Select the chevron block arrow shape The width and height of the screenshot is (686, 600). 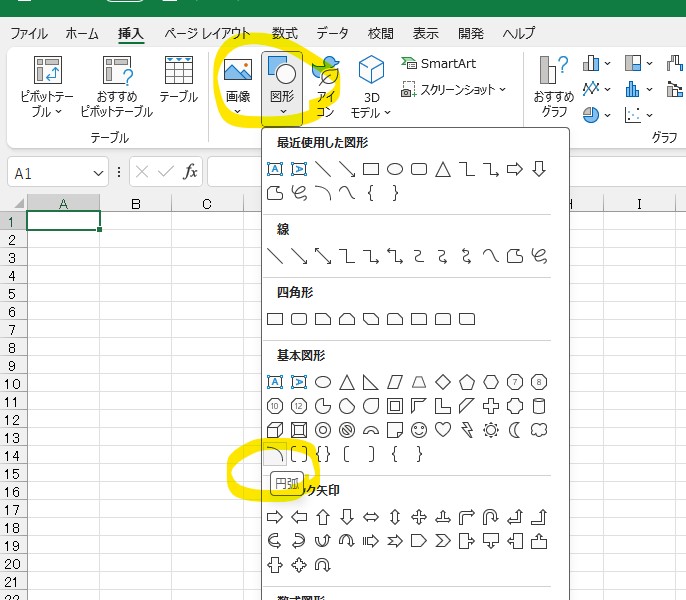pyautogui.click(x=443, y=541)
